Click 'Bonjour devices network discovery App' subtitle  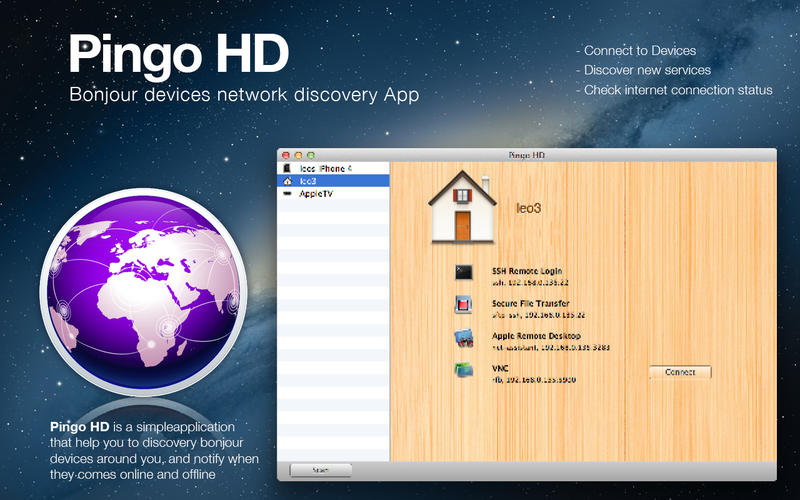click(244, 95)
